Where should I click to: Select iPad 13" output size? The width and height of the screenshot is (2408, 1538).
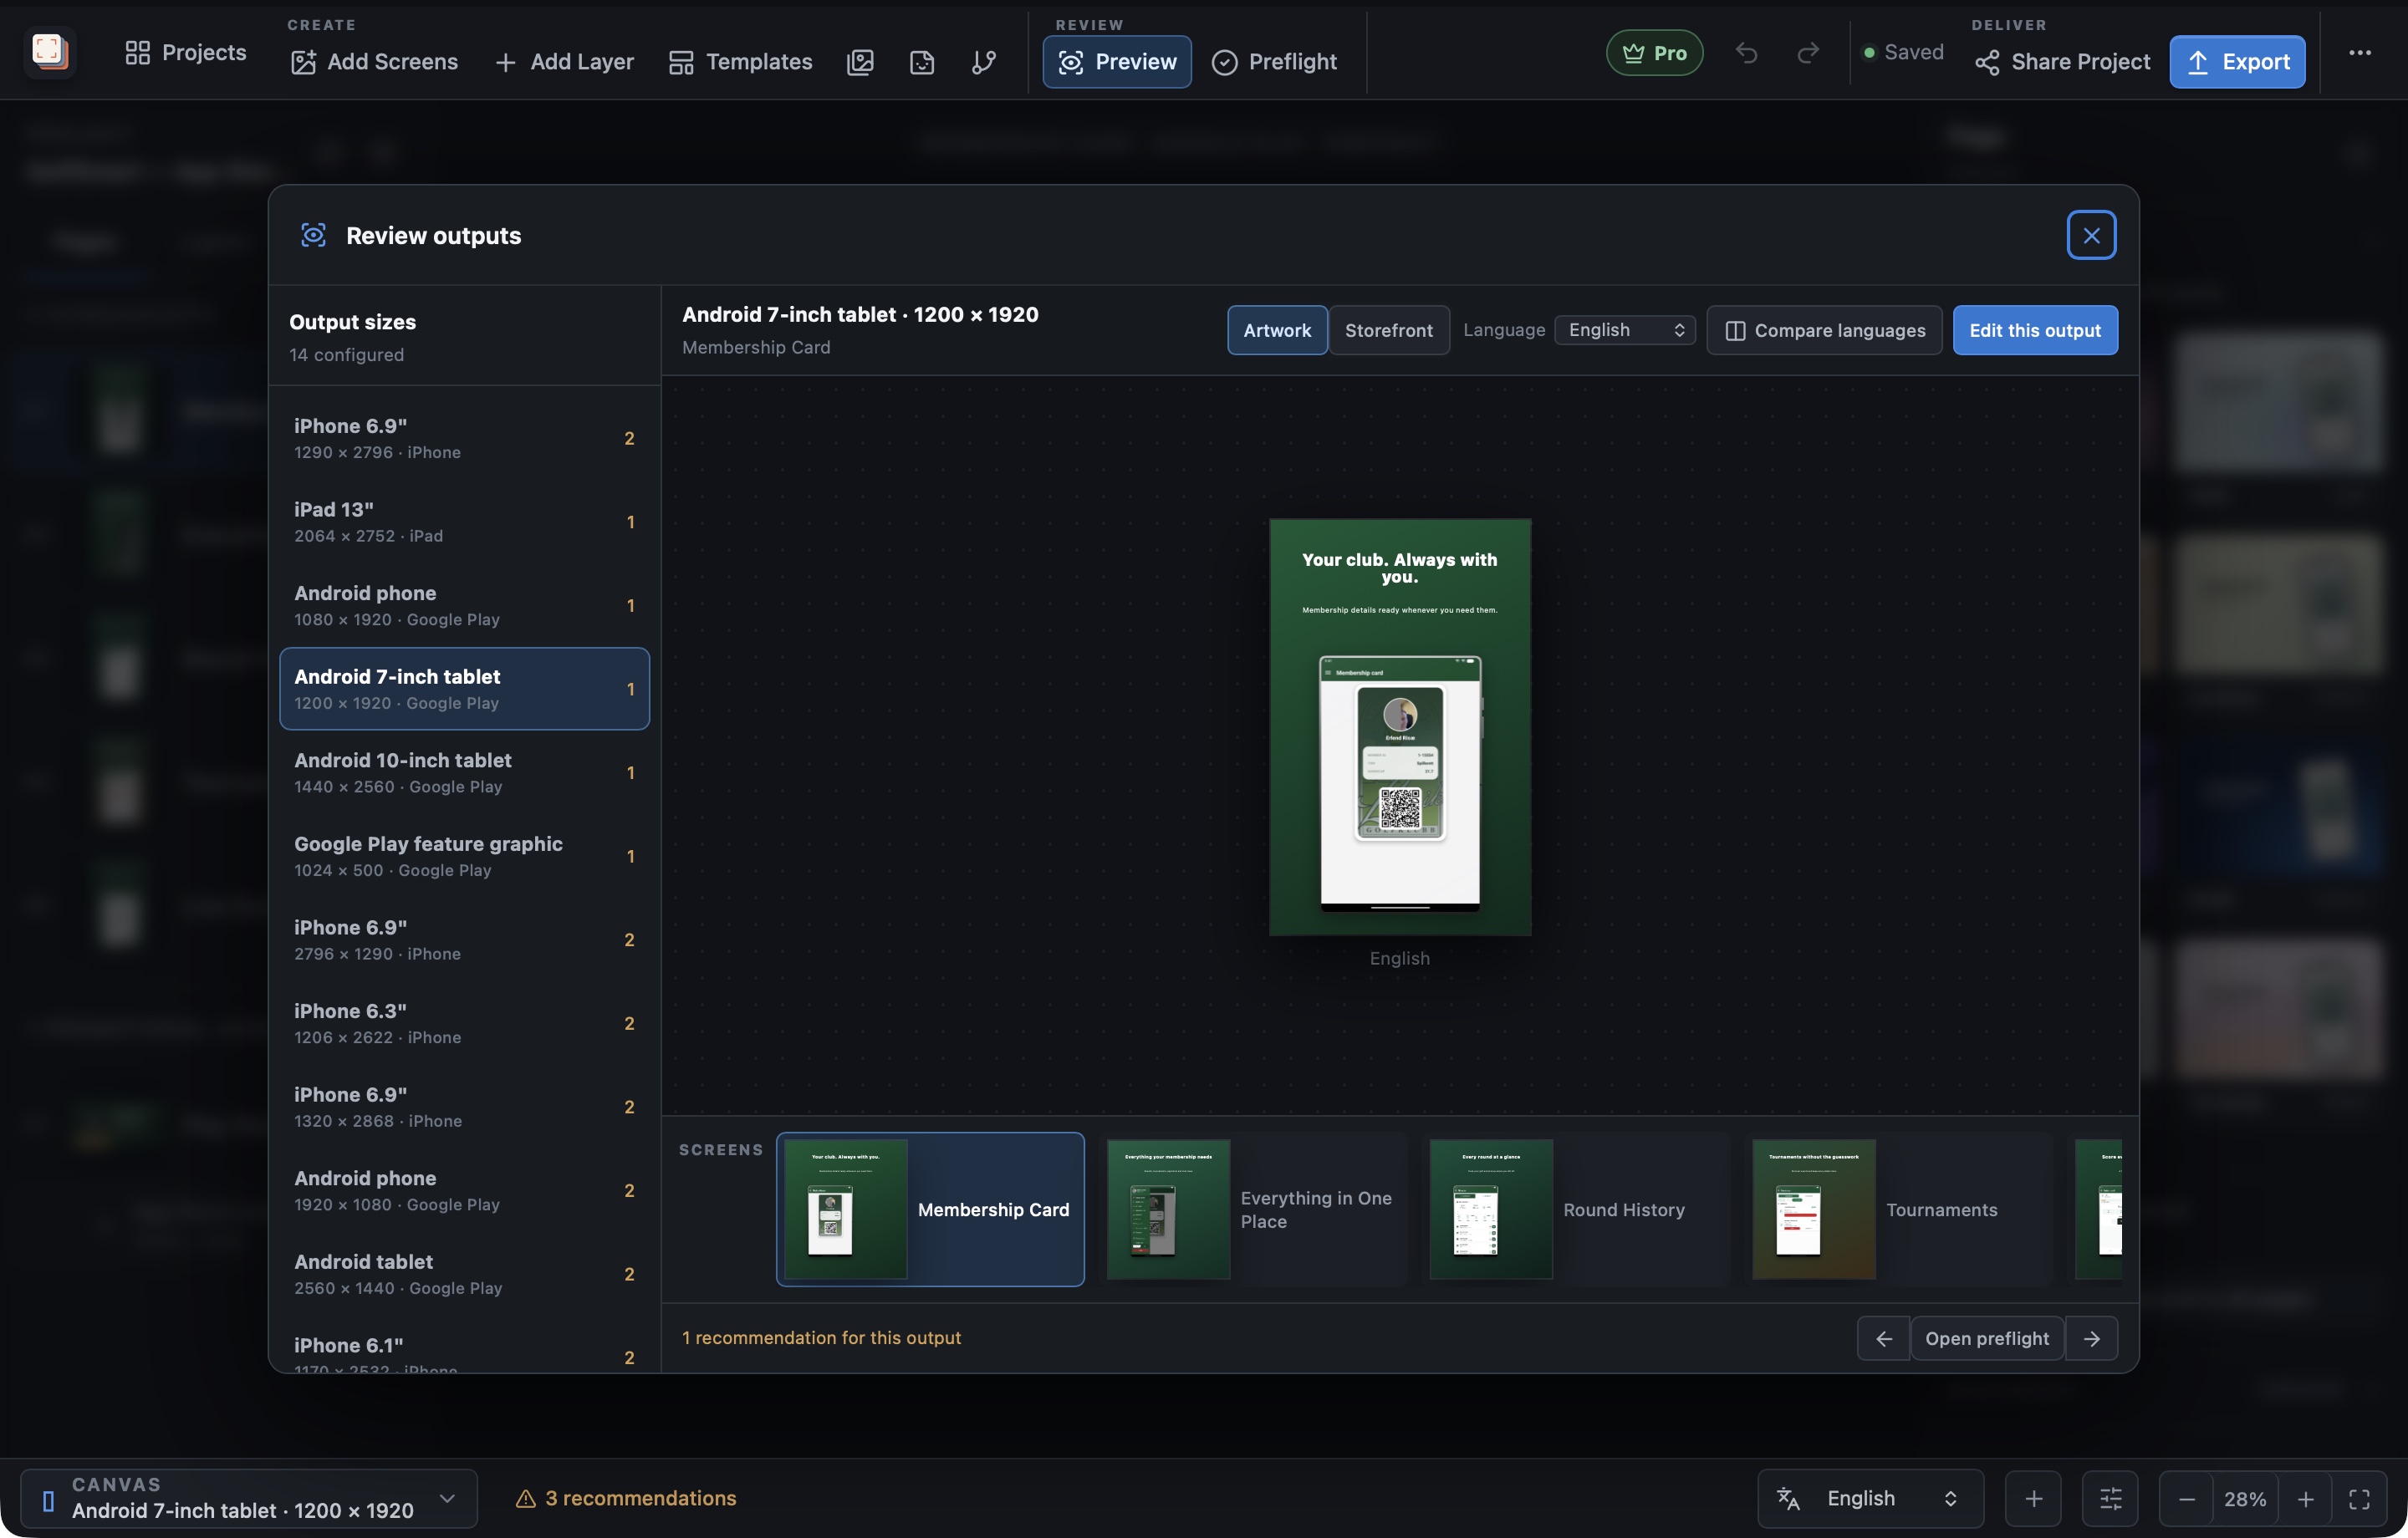point(464,522)
